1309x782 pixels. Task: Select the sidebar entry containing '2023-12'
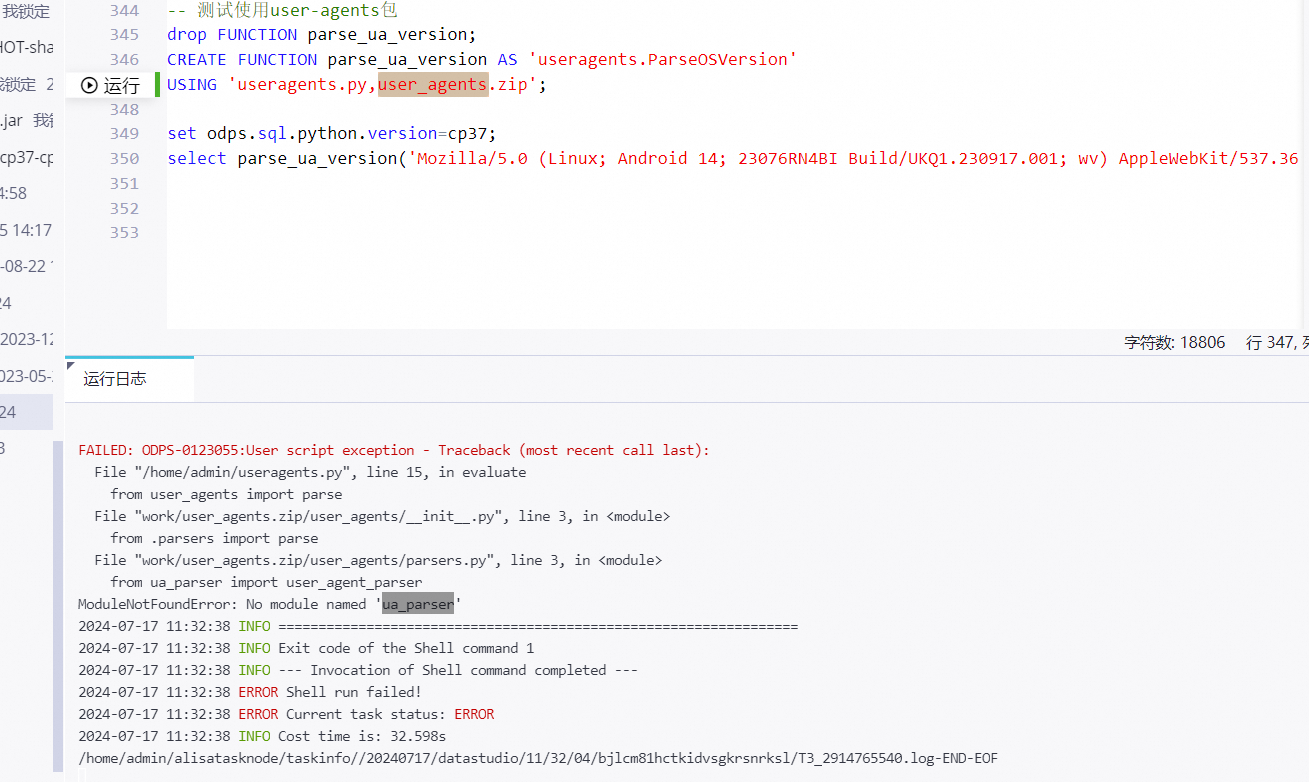27,339
